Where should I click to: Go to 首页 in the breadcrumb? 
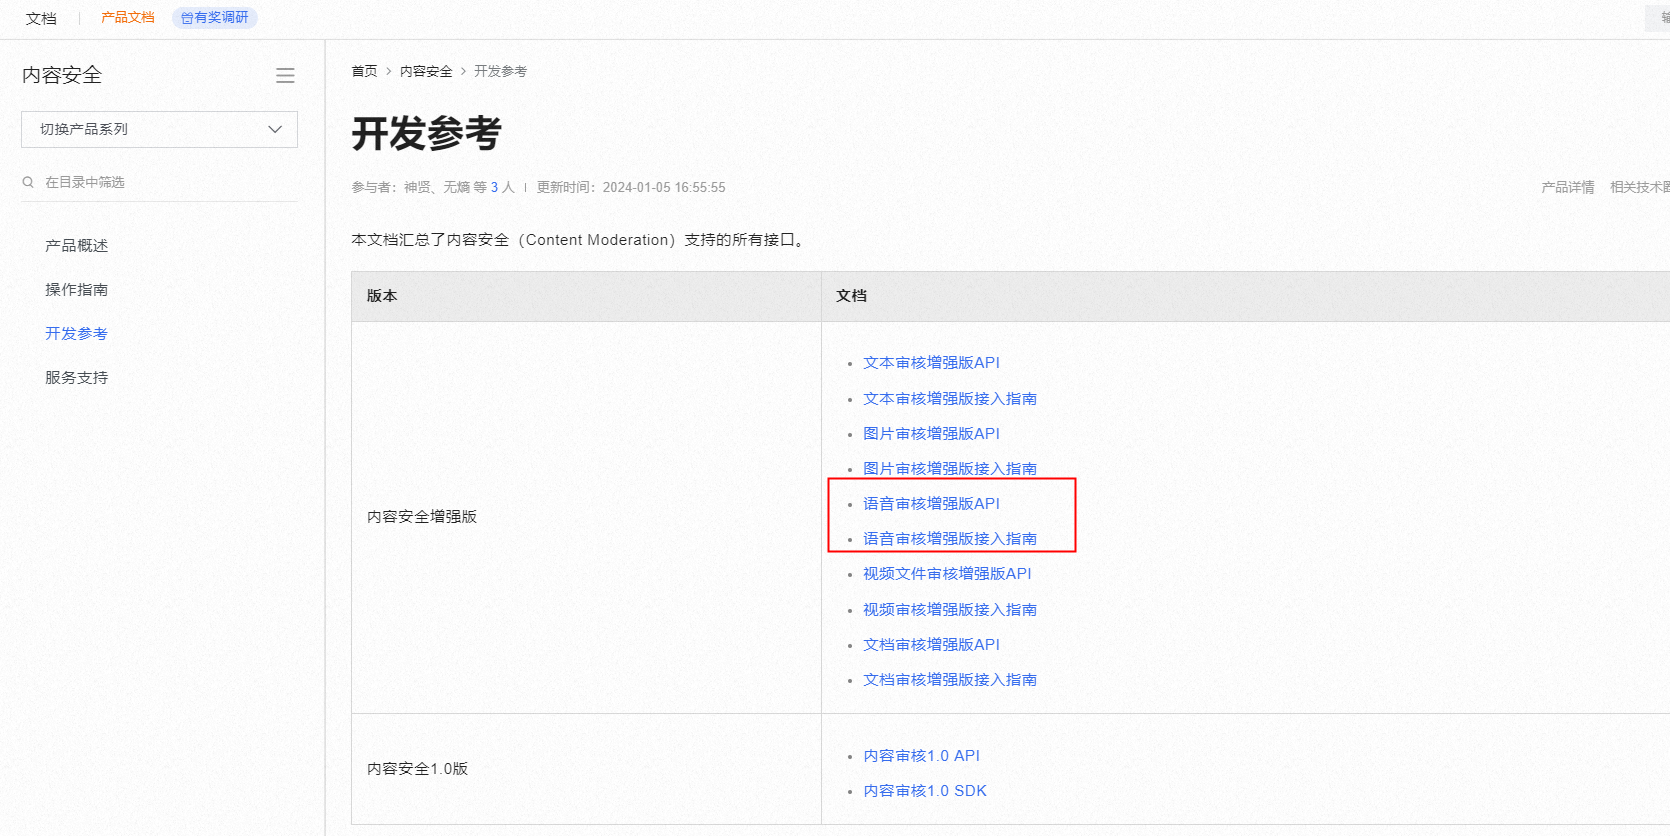click(364, 71)
